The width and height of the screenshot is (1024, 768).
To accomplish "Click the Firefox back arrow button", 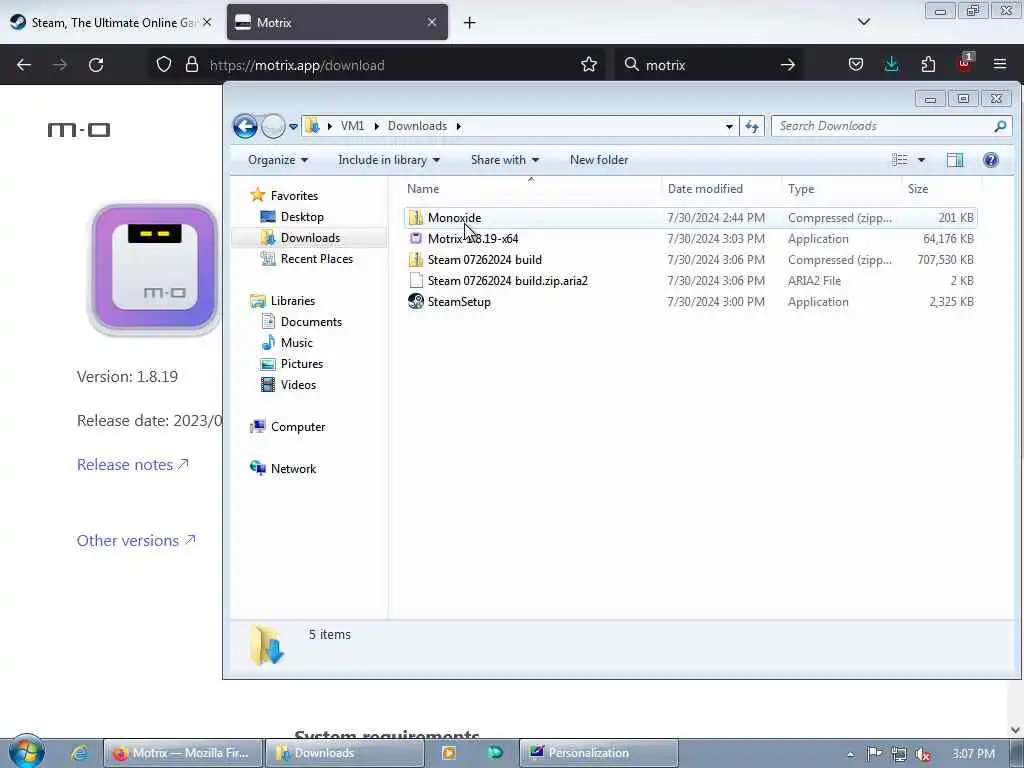I will 24,65.
